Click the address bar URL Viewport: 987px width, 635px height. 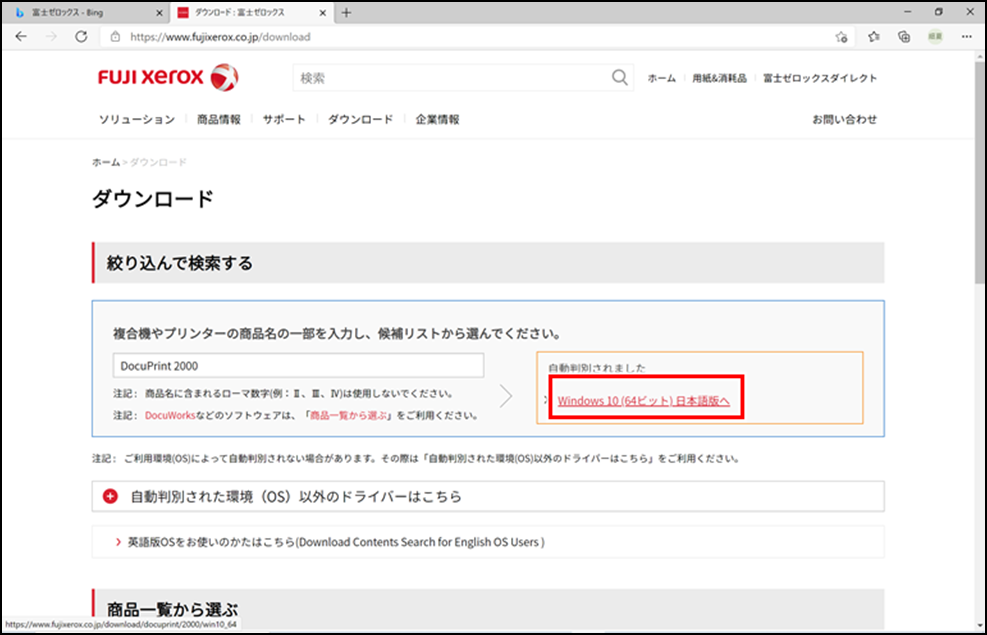(x=220, y=37)
